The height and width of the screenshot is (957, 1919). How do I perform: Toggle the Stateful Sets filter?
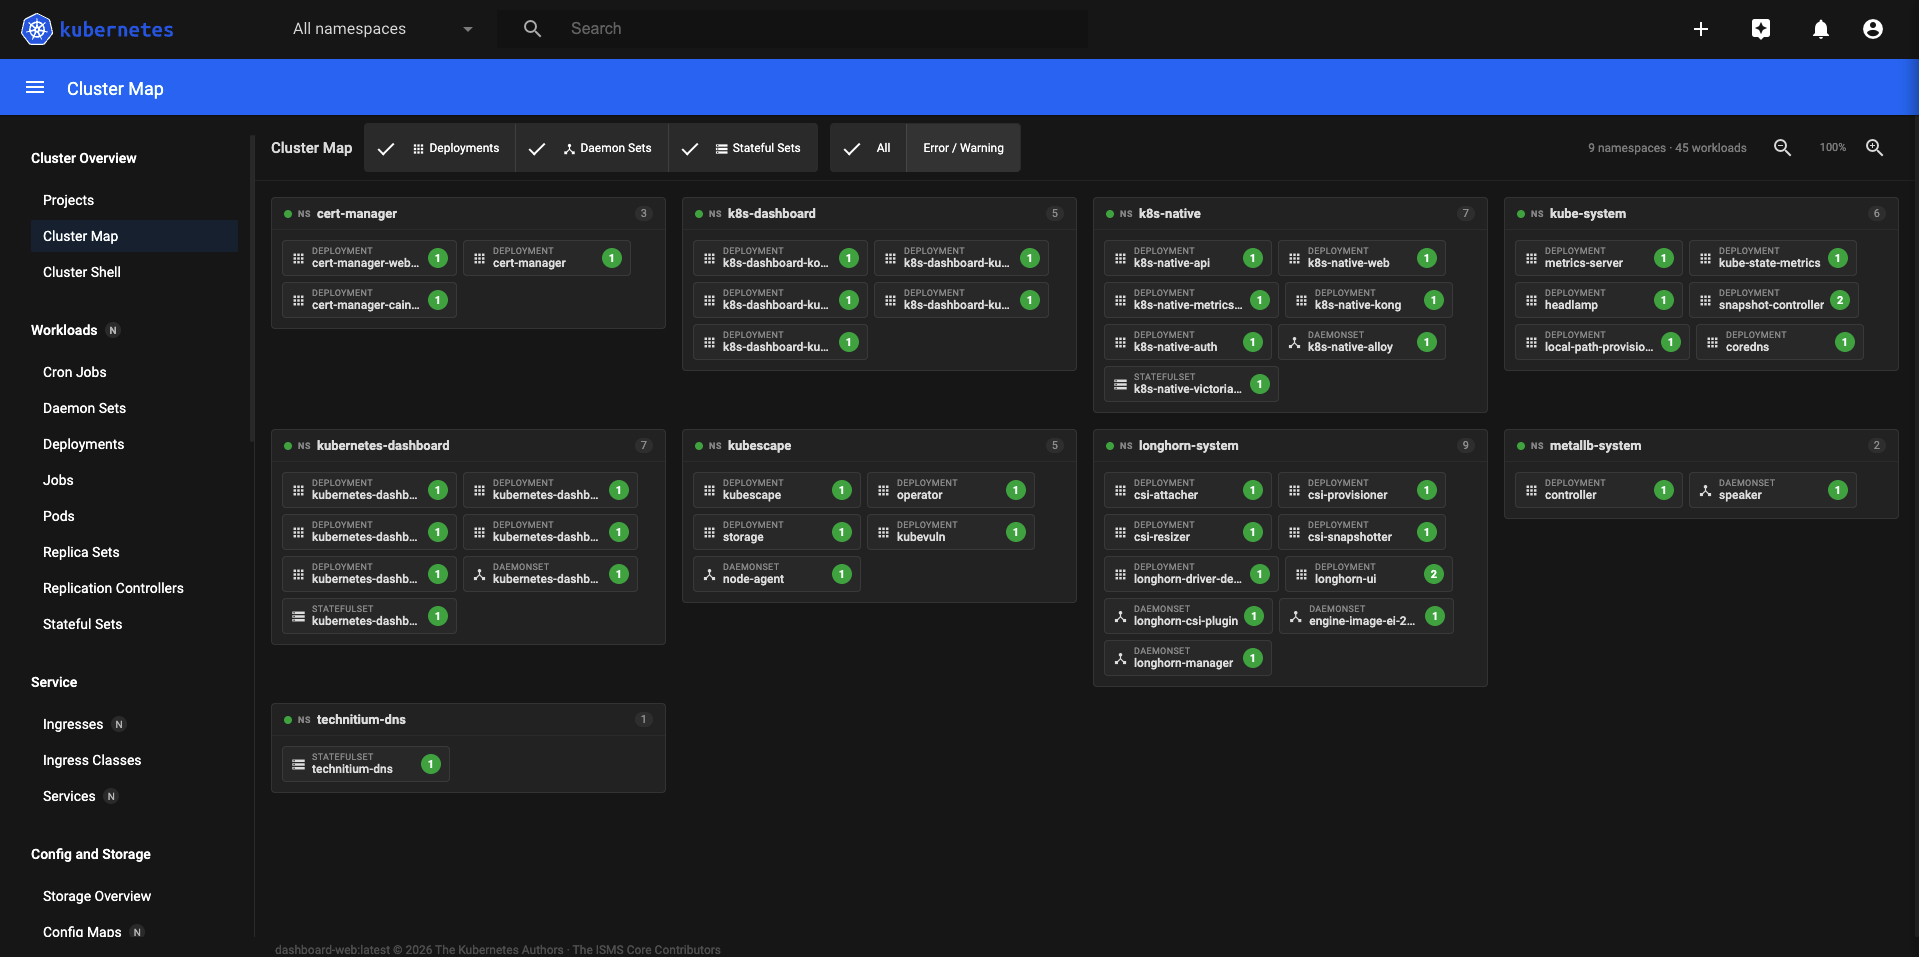tap(743, 148)
